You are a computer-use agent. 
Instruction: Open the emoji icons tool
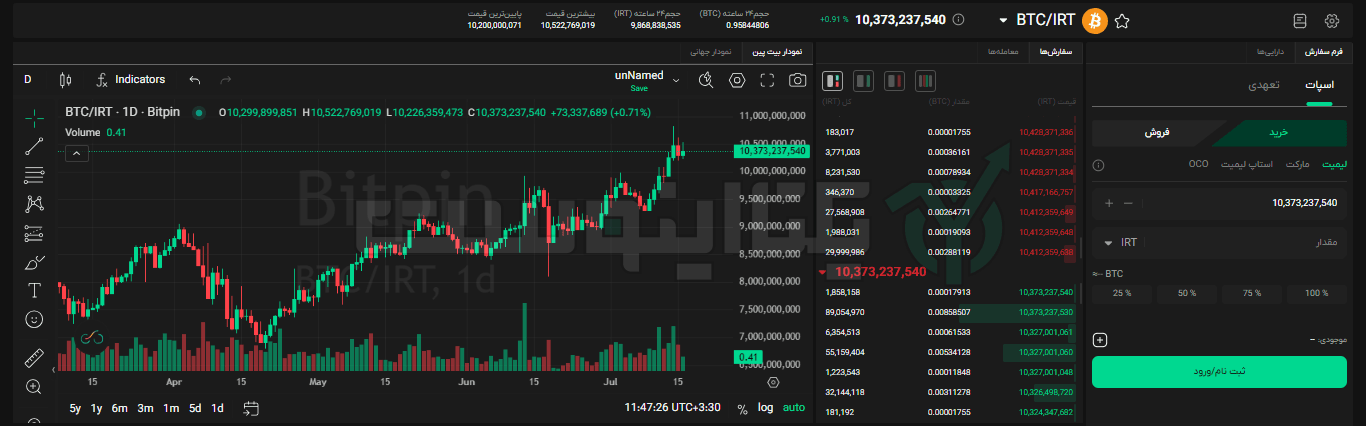(x=34, y=320)
